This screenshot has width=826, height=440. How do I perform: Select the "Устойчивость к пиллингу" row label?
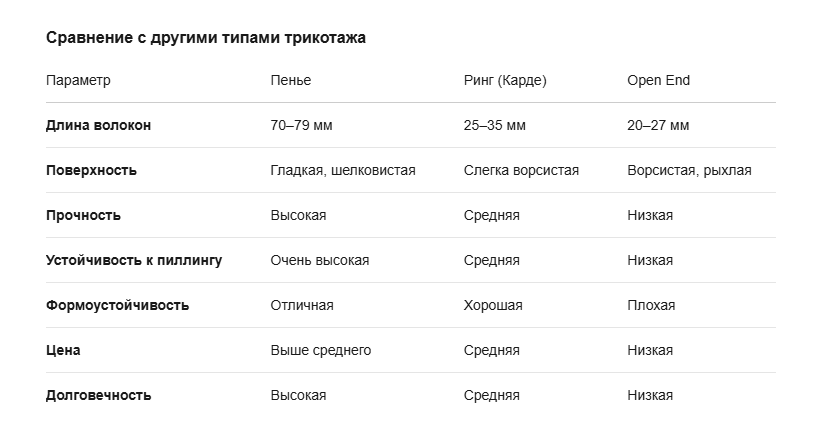(x=134, y=260)
